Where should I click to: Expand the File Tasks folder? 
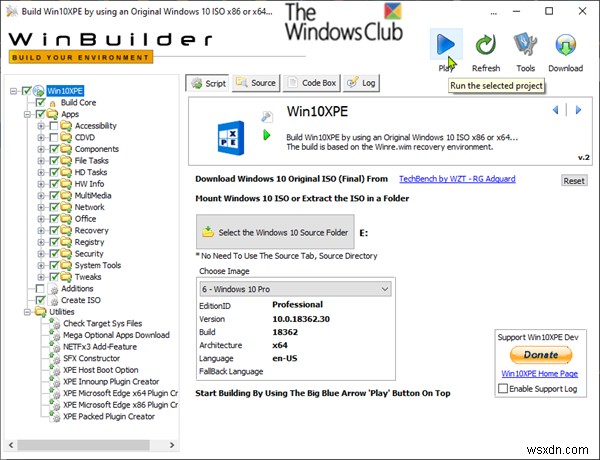point(41,160)
